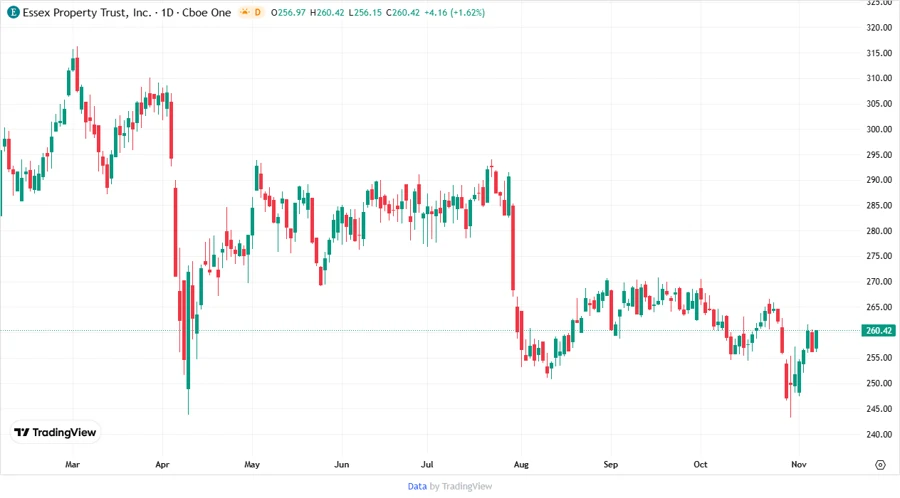Click the O256.97 open value
Image resolution: width=900 pixels, height=498 pixels.
[288, 12]
